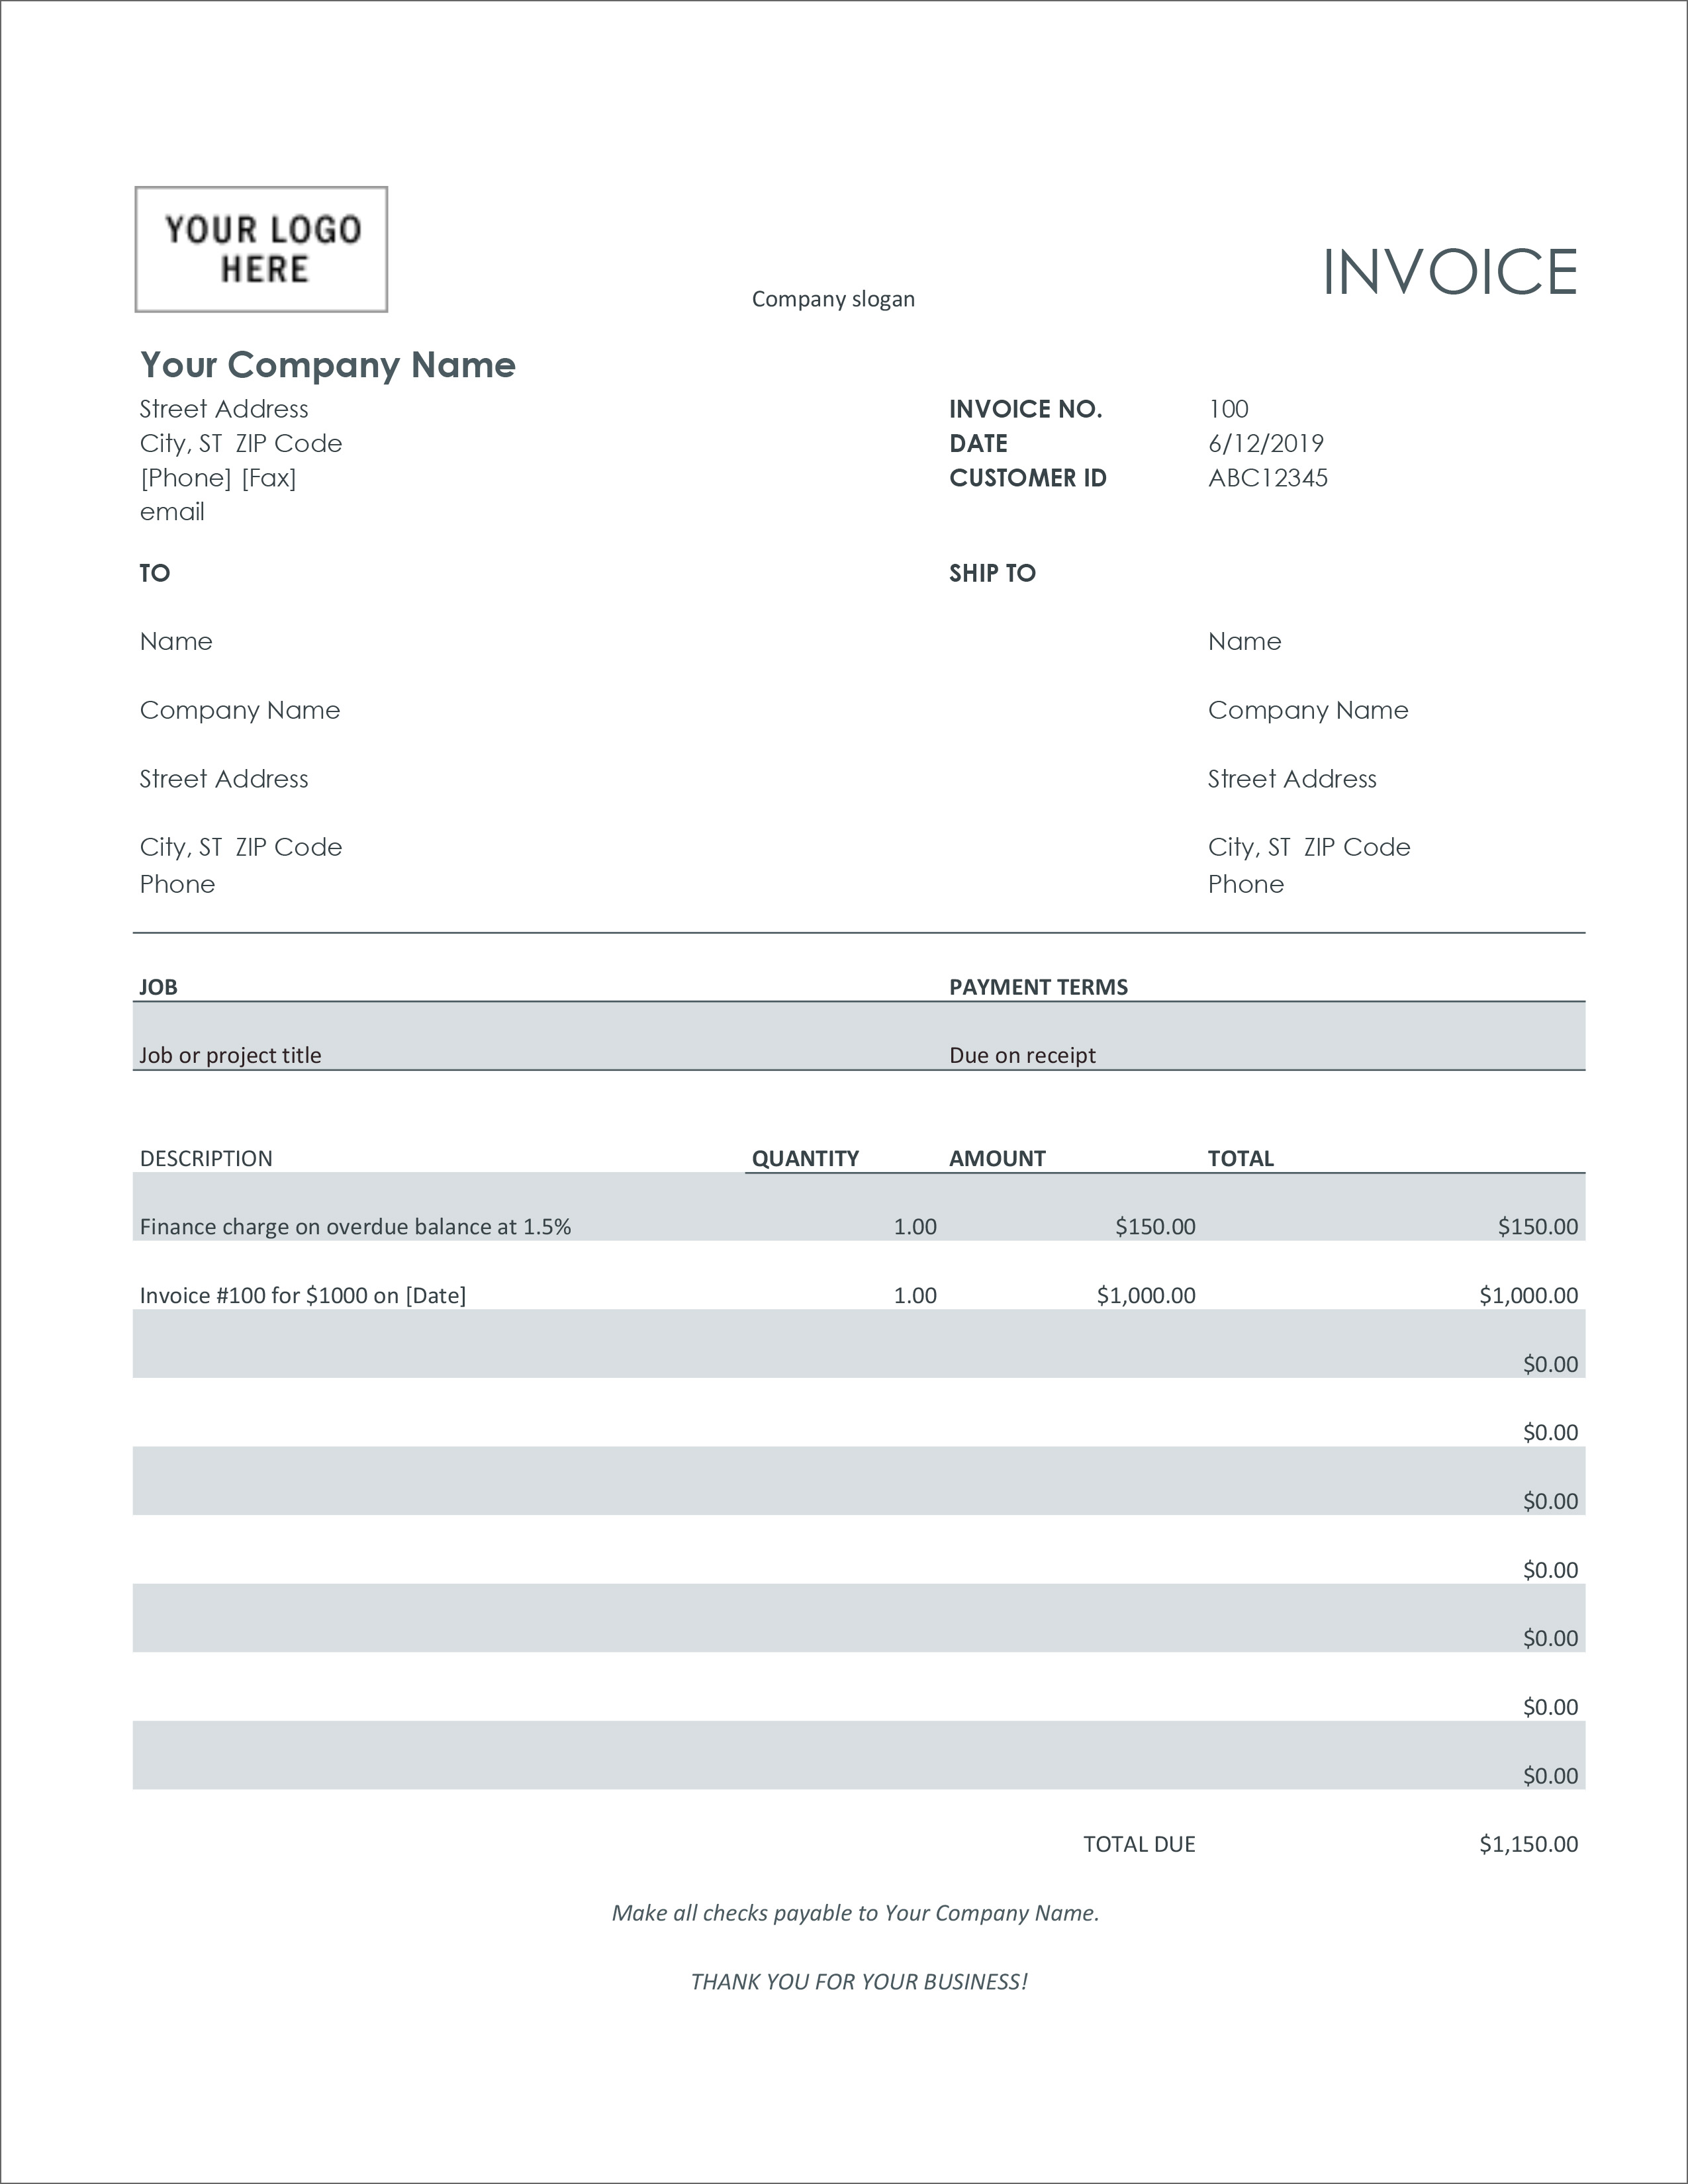
Task: Select the QUANTITY column header
Action: click(805, 1158)
